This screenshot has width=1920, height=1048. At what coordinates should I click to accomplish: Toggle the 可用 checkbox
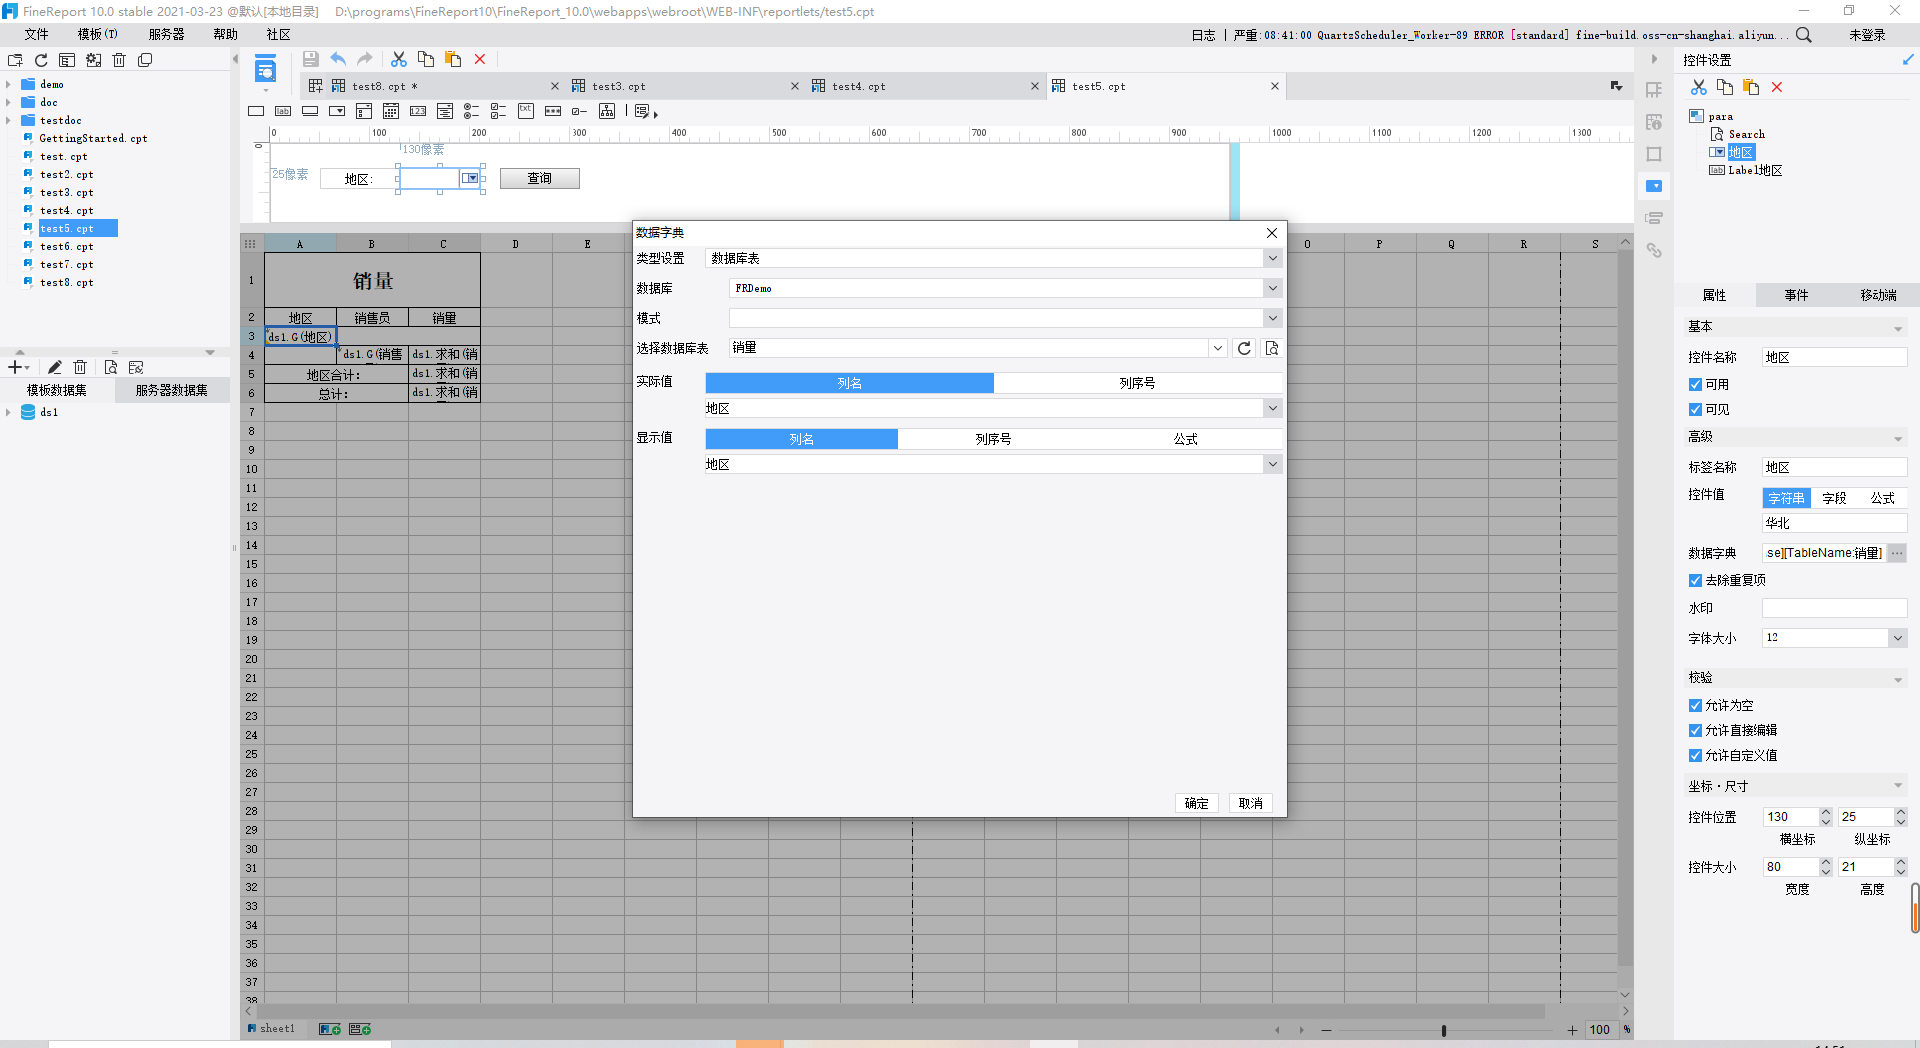pos(1695,384)
